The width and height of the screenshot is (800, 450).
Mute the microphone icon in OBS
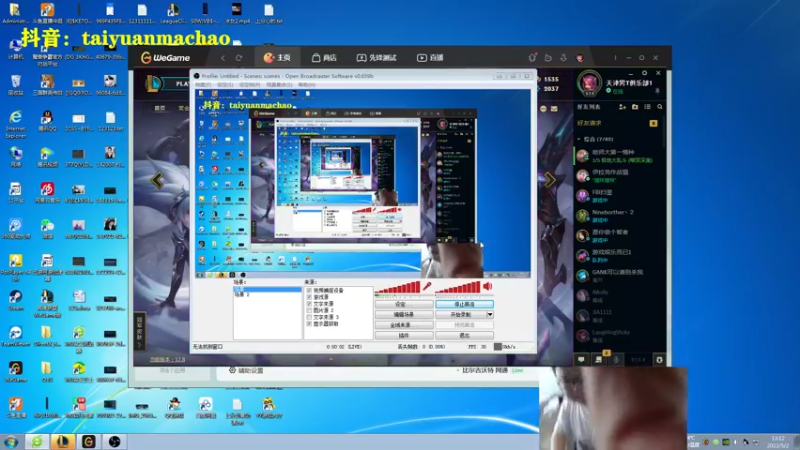click(427, 286)
